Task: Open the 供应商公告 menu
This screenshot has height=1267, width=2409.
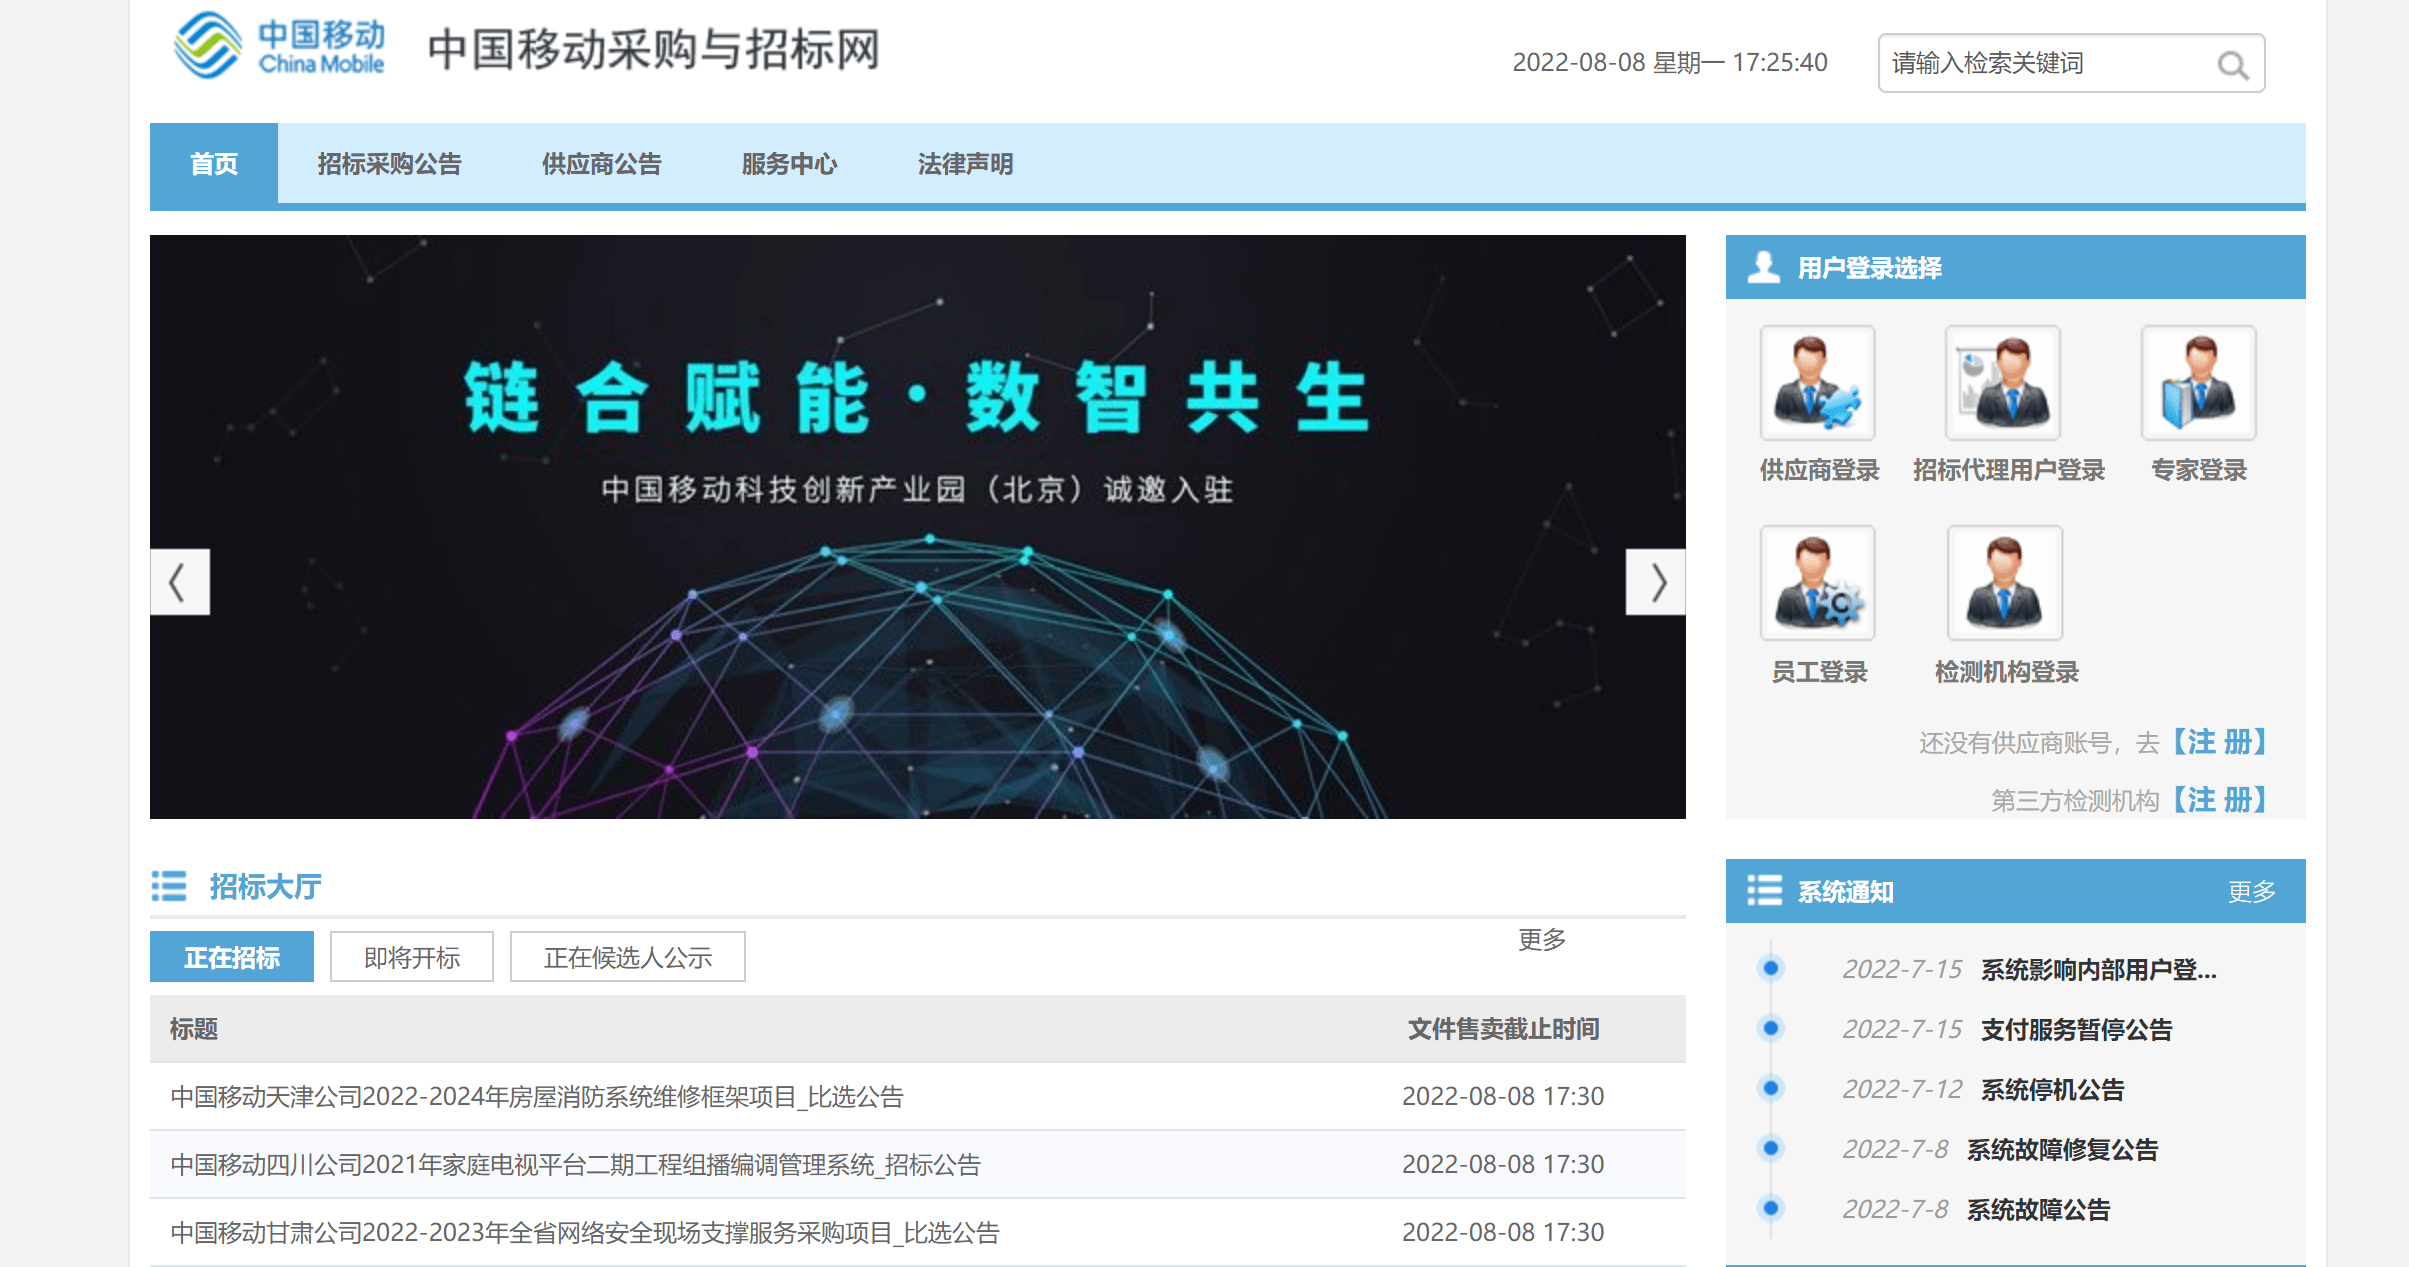Action: pyautogui.click(x=601, y=164)
